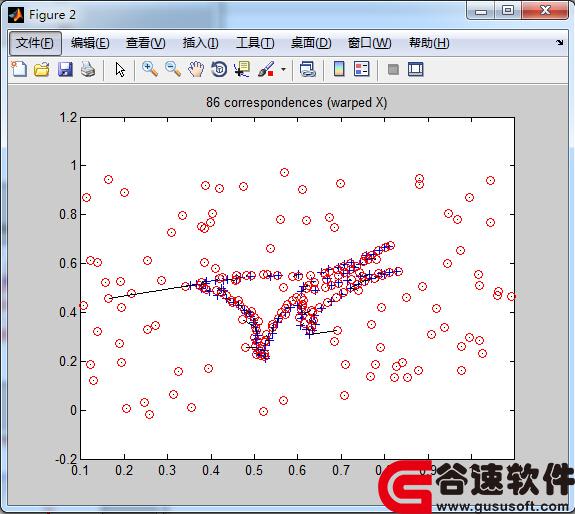Click the New Figure toolbar icon
Screen dimensions: 575x514
click(x=19, y=69)
